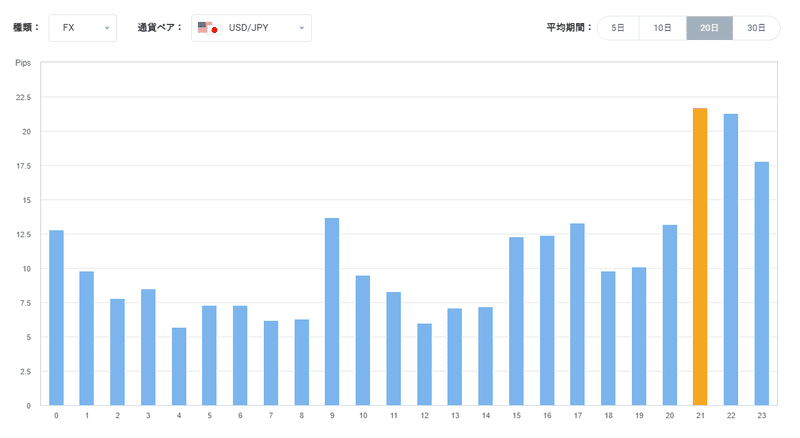The image size is (800, 438).
Task: Click the 2.5 y-axis label
Action: 26,371
